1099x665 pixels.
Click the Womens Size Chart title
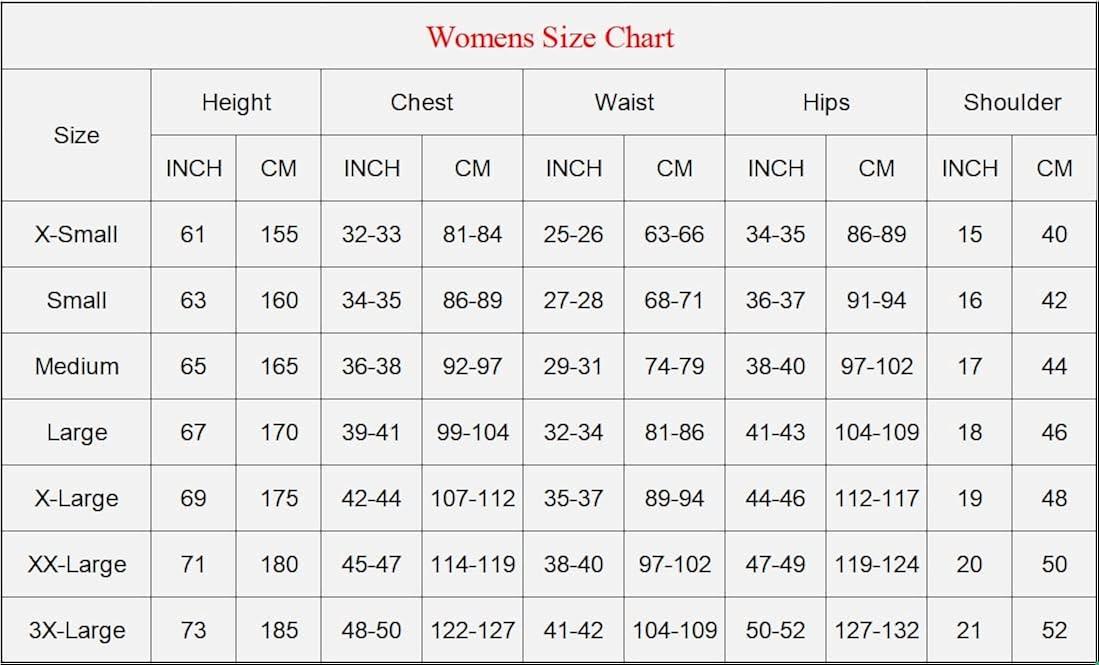[550, 38]
